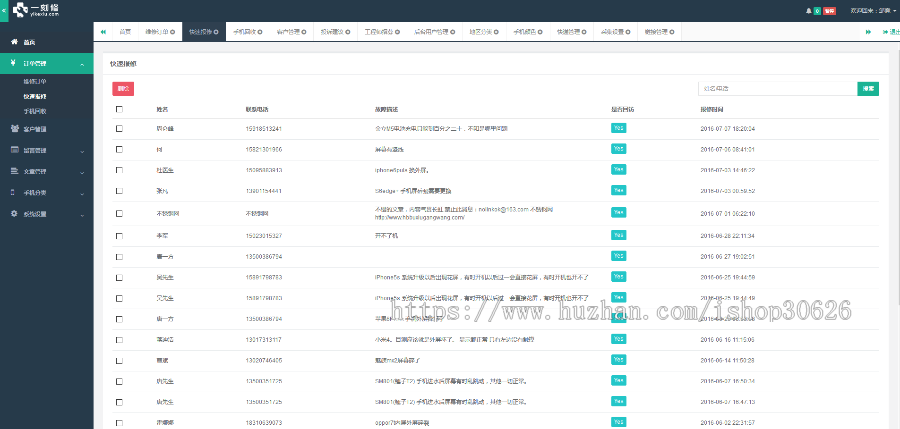Click the 报修时间 column header
Viewport: 900px width, 429px height.
click(712, 109)
